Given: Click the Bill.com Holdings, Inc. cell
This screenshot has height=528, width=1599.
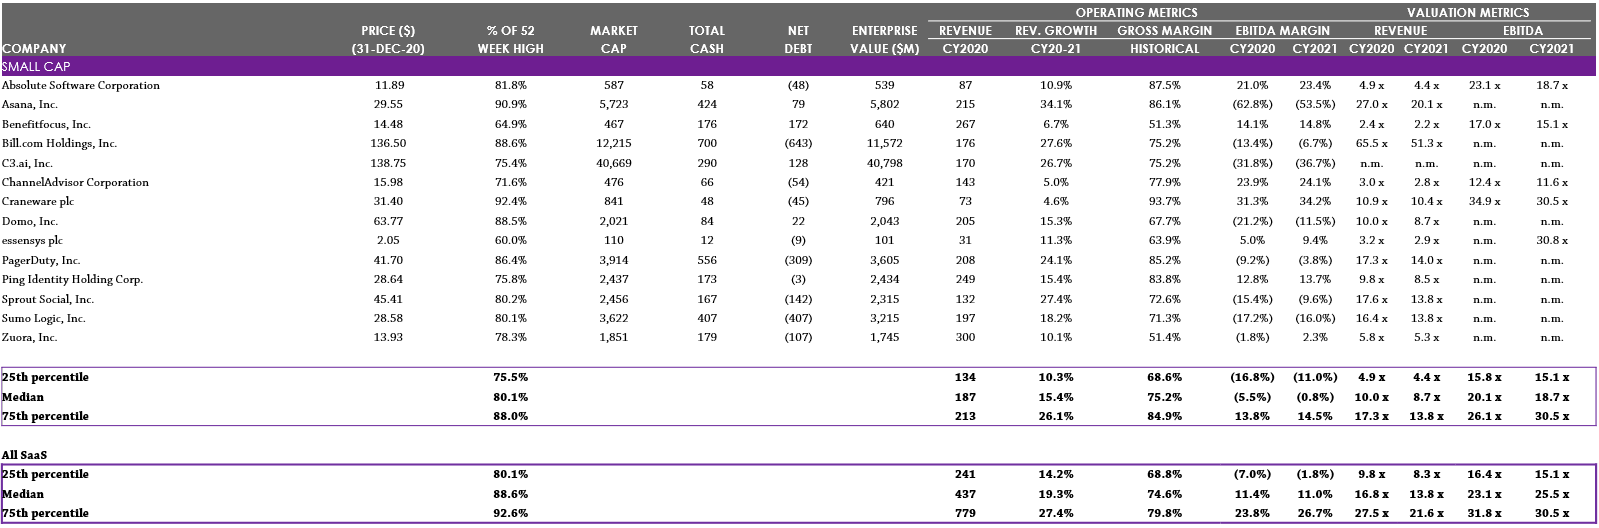Looking at the screenshot, I should [x=60, y=144].
